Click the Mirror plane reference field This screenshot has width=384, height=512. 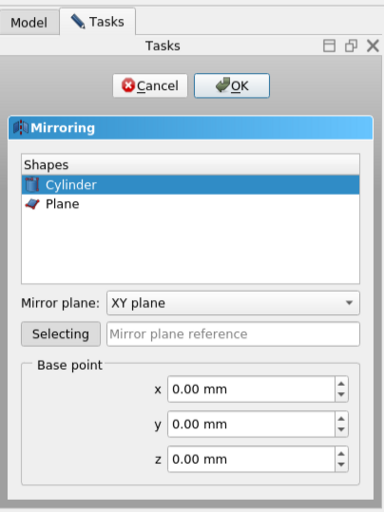233,334
